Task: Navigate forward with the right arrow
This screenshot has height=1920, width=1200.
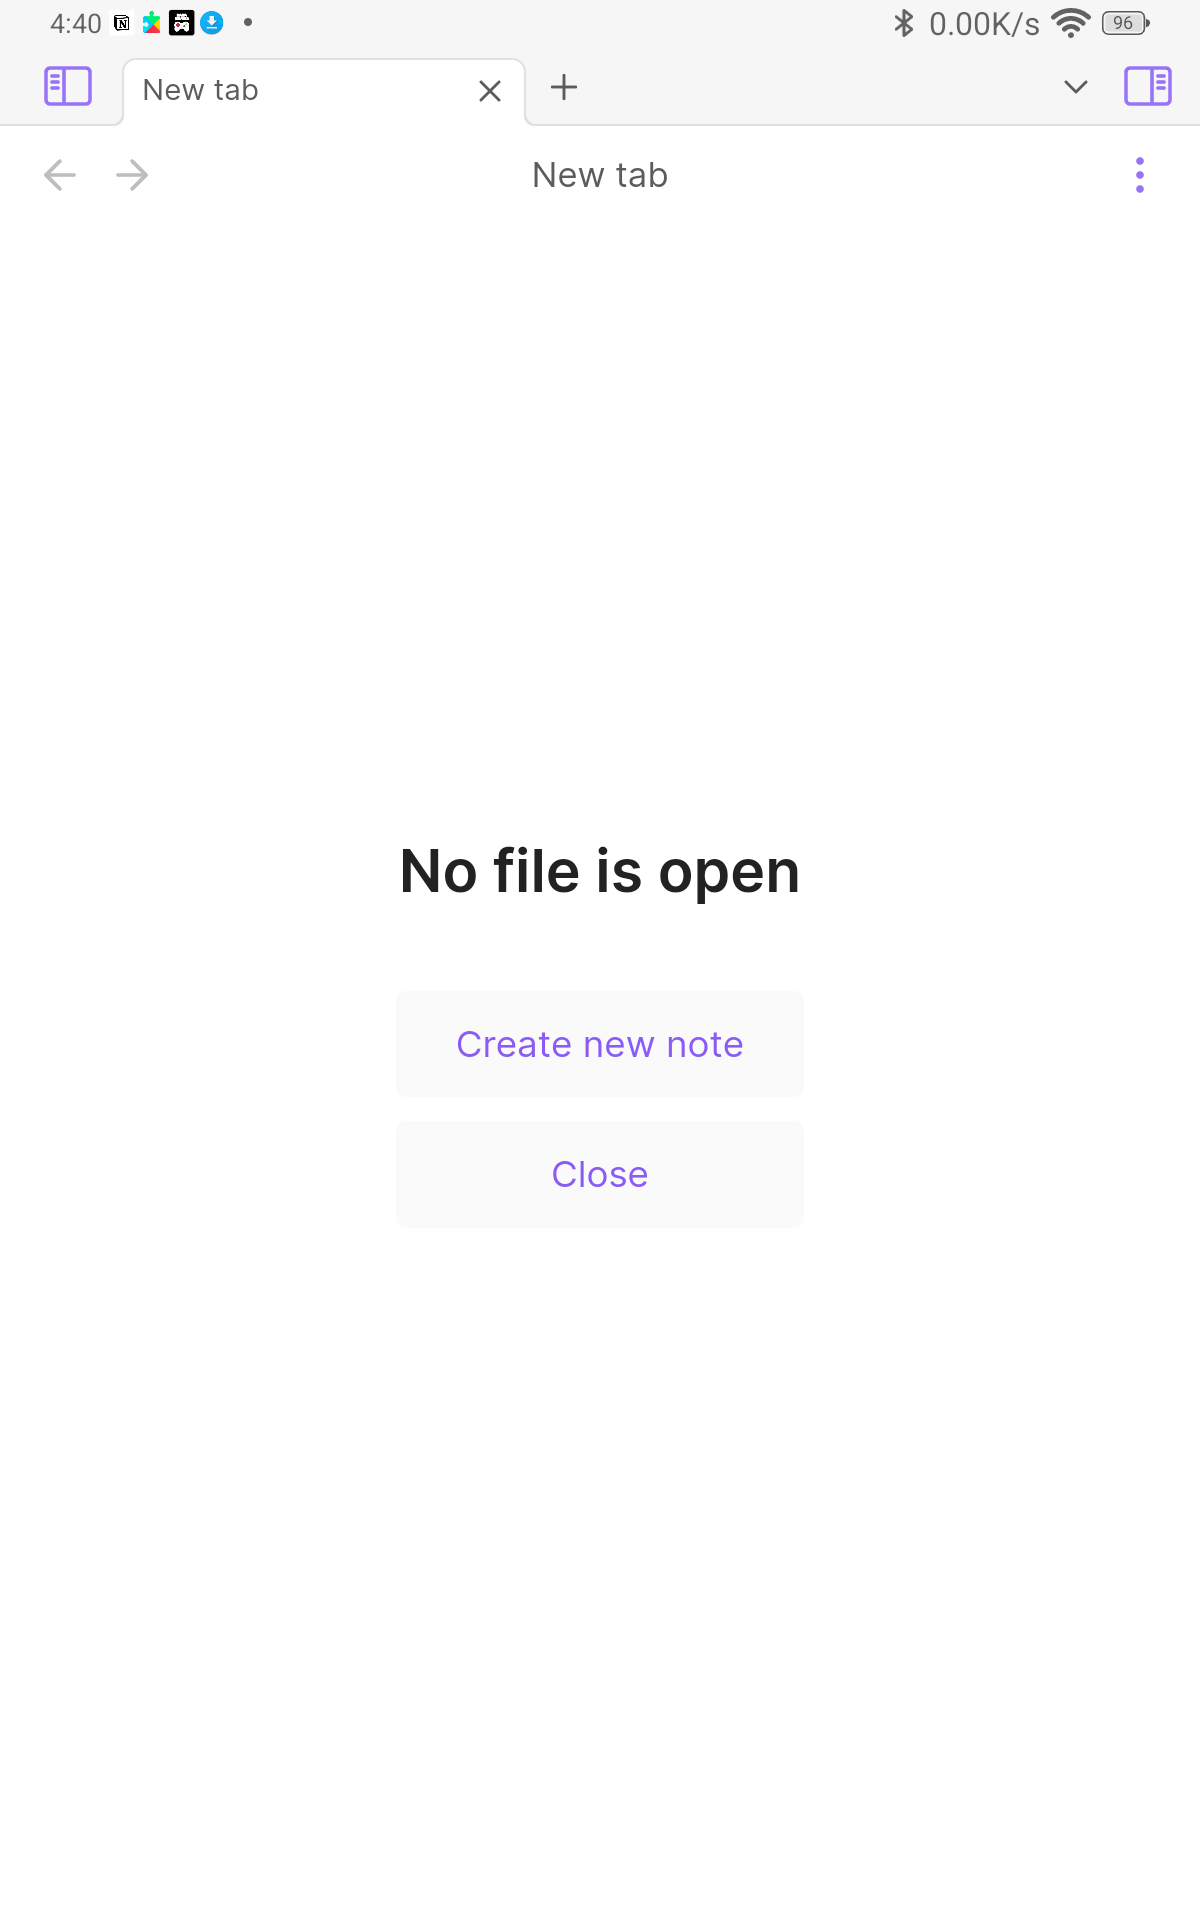Action: [132, 175]
